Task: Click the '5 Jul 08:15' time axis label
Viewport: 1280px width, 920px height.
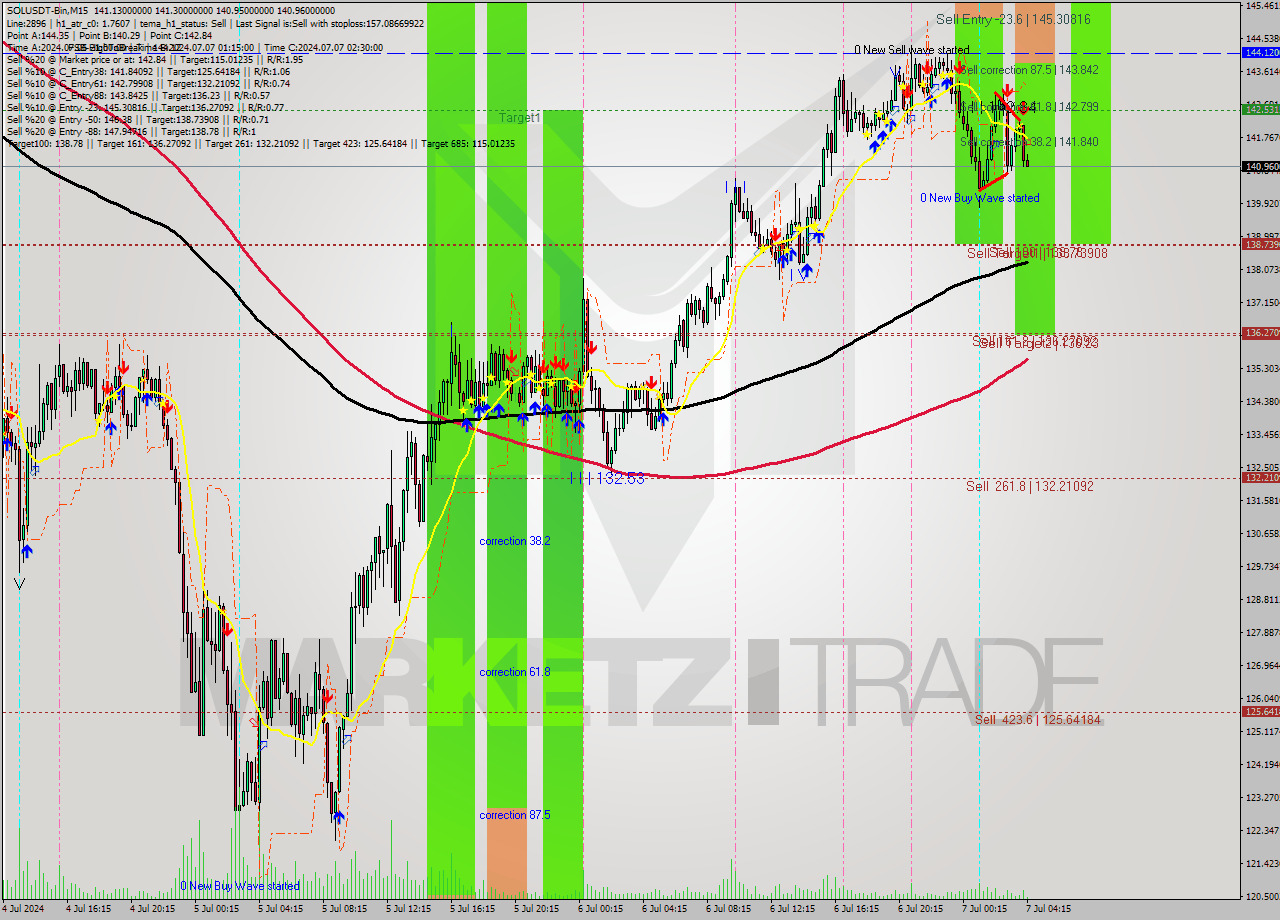Action: (344, 910)
